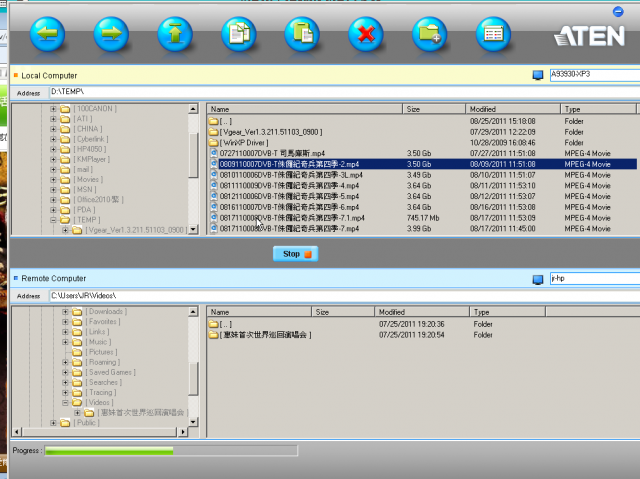The image size is (640, 479).
Task: Sort local files by Name column
Action: point(304,109)
